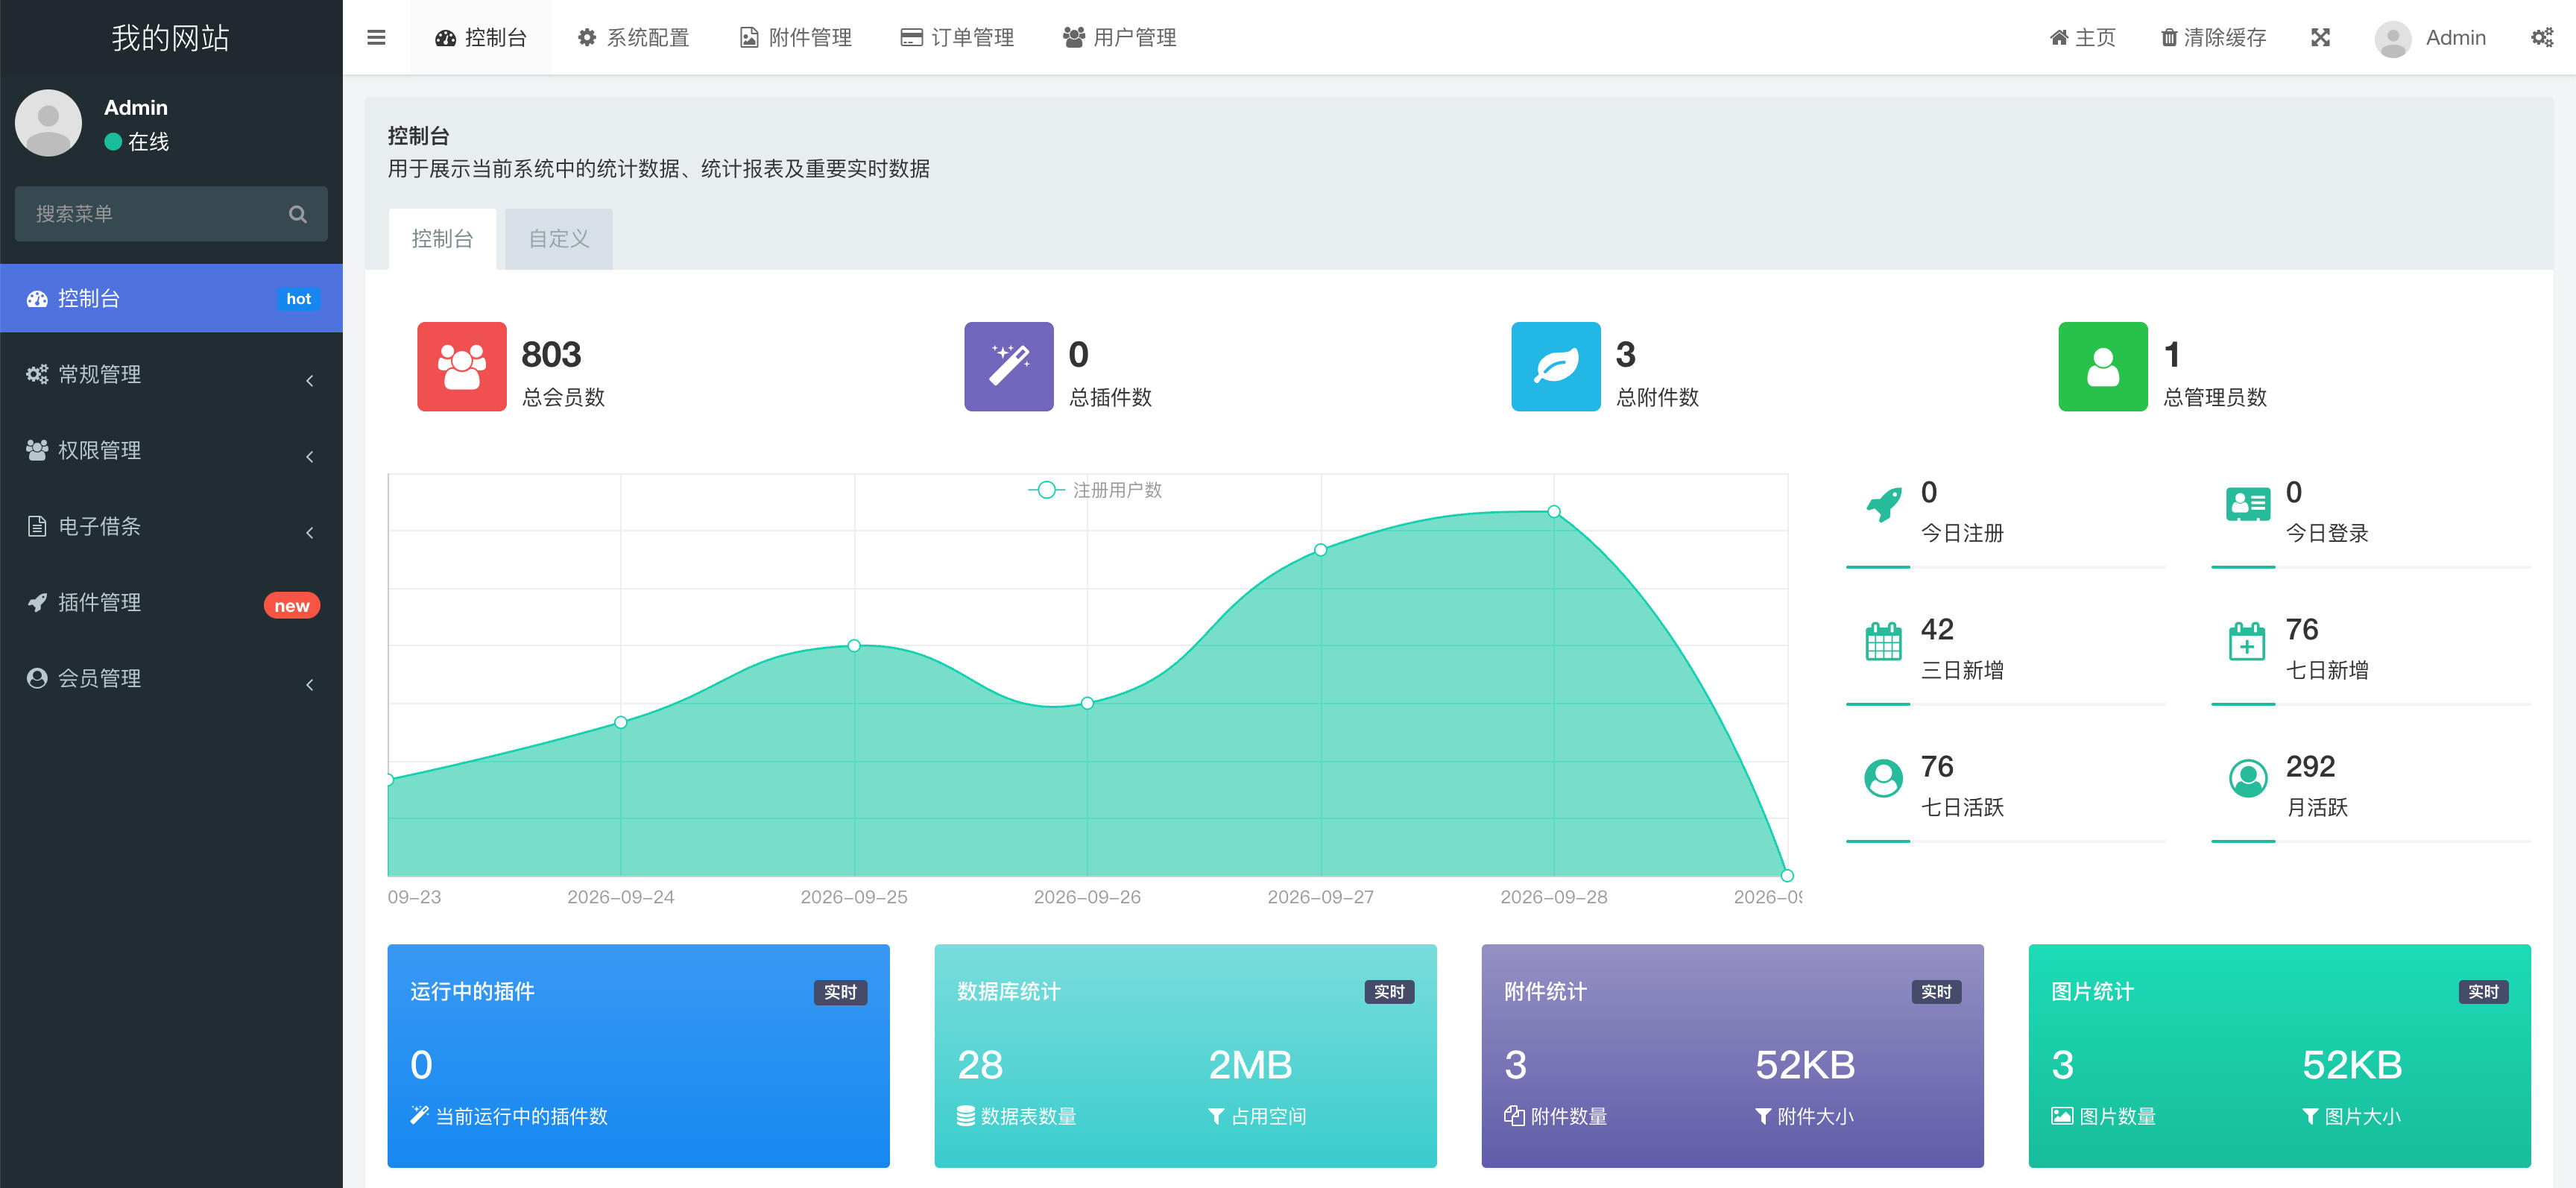The height and width of the screenshot is (1188, 2576).
Task: Click the 实时 badge on 运行中的插件 card
Action: [840, 992]
